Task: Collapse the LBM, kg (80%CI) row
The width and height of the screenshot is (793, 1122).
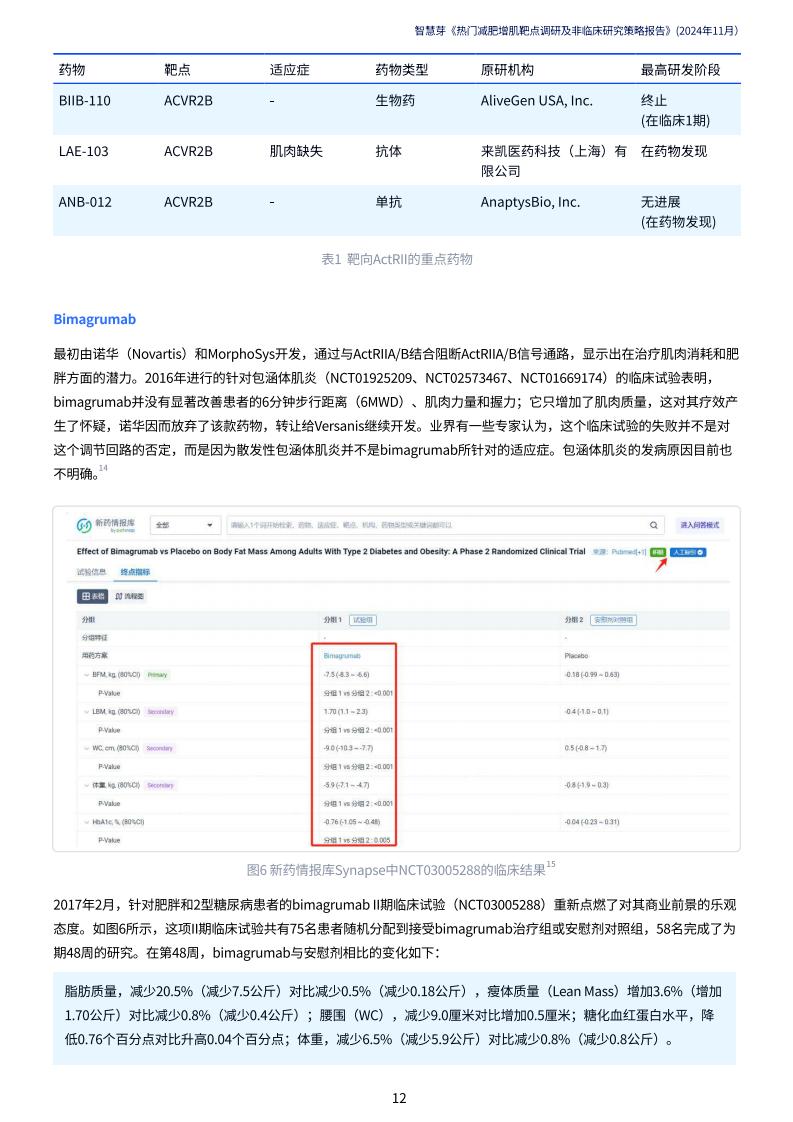Action: 87,712
